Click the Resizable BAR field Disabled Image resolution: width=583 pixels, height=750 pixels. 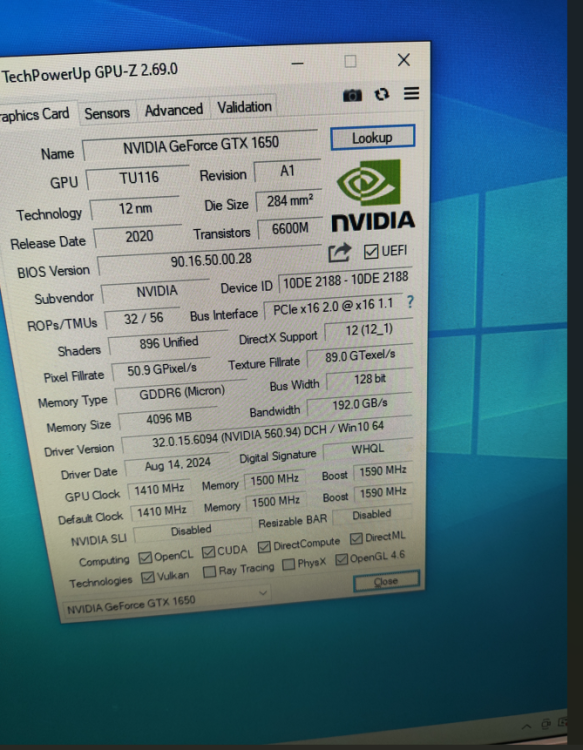[x=372, y=514]
